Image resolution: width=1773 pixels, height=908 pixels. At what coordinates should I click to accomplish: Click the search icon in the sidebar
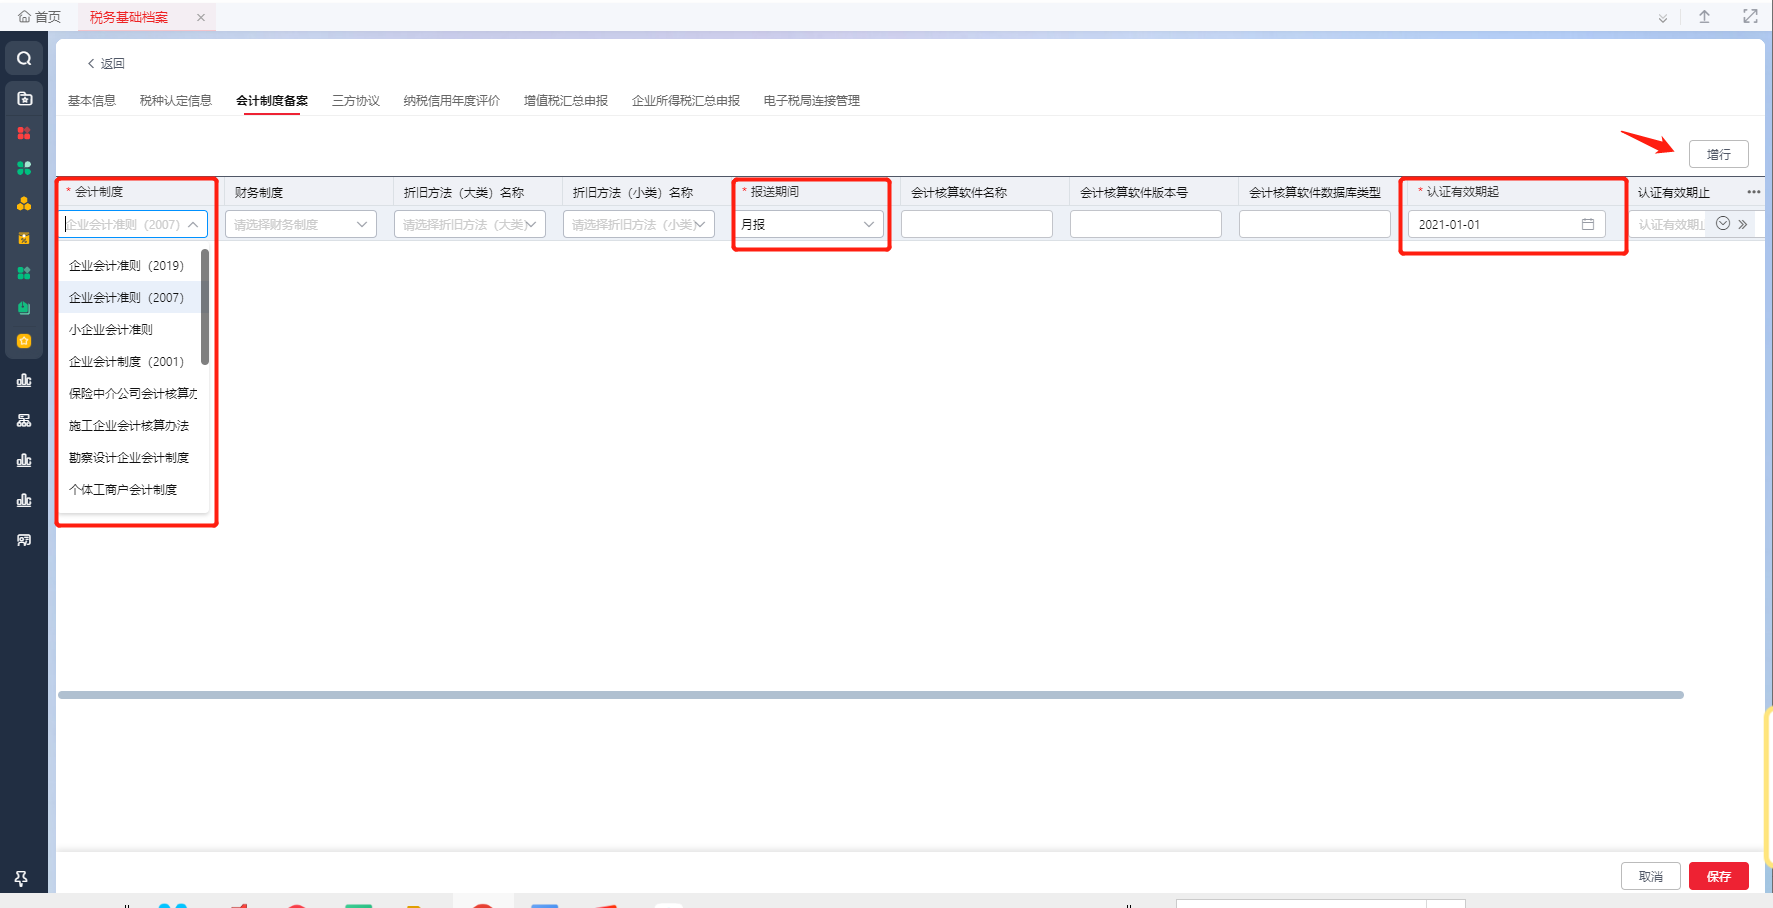point(24,59)
